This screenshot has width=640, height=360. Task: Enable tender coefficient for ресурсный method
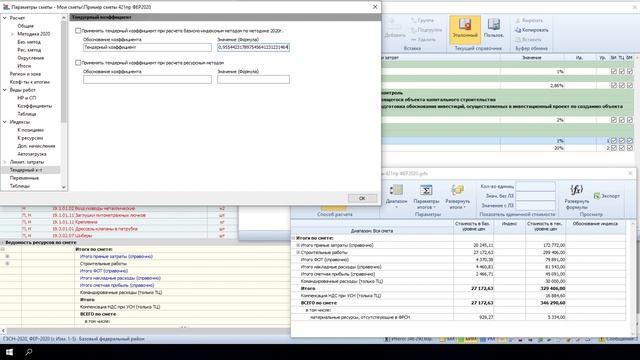[78, 63]
